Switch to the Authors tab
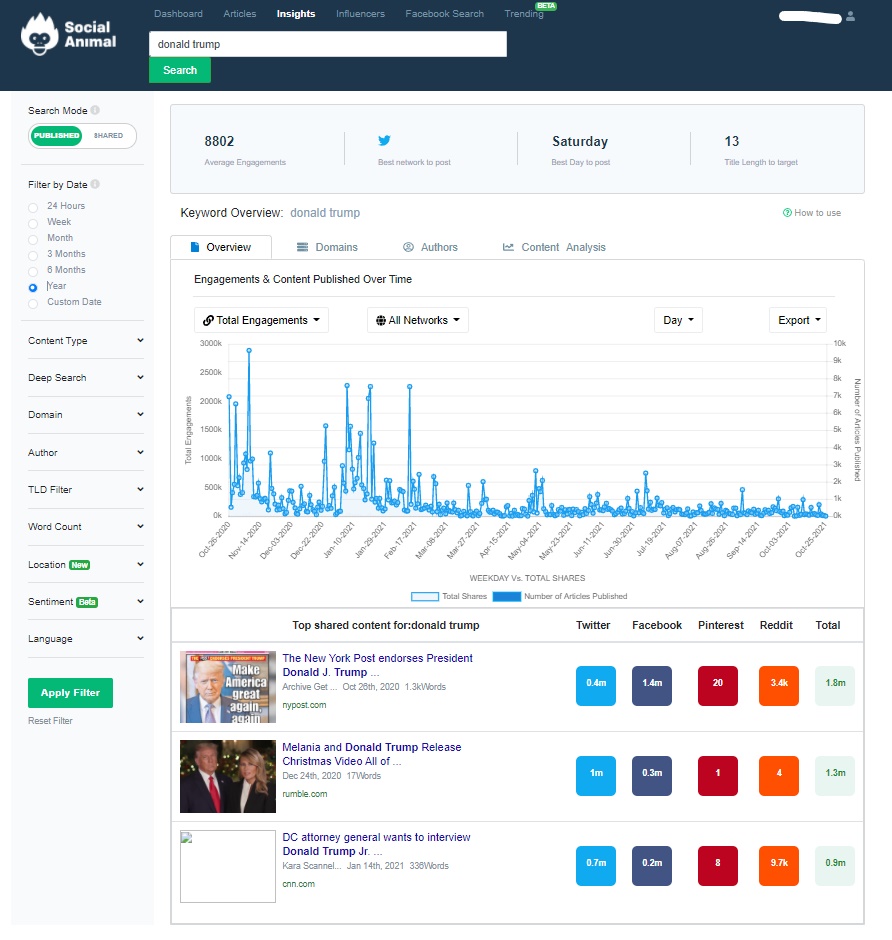This screenshot has height=940, width=892. click(x=430, y=247)
